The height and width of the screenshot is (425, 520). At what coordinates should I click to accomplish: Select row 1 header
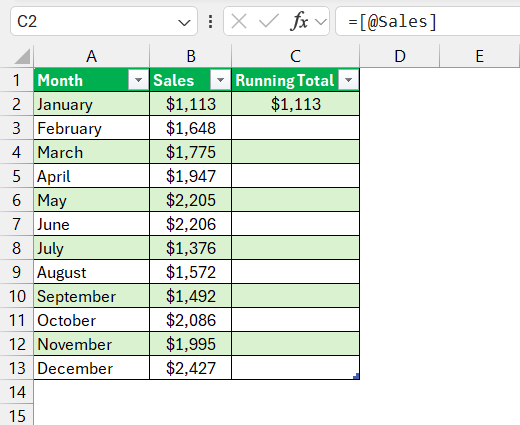[x=17, y=80]
